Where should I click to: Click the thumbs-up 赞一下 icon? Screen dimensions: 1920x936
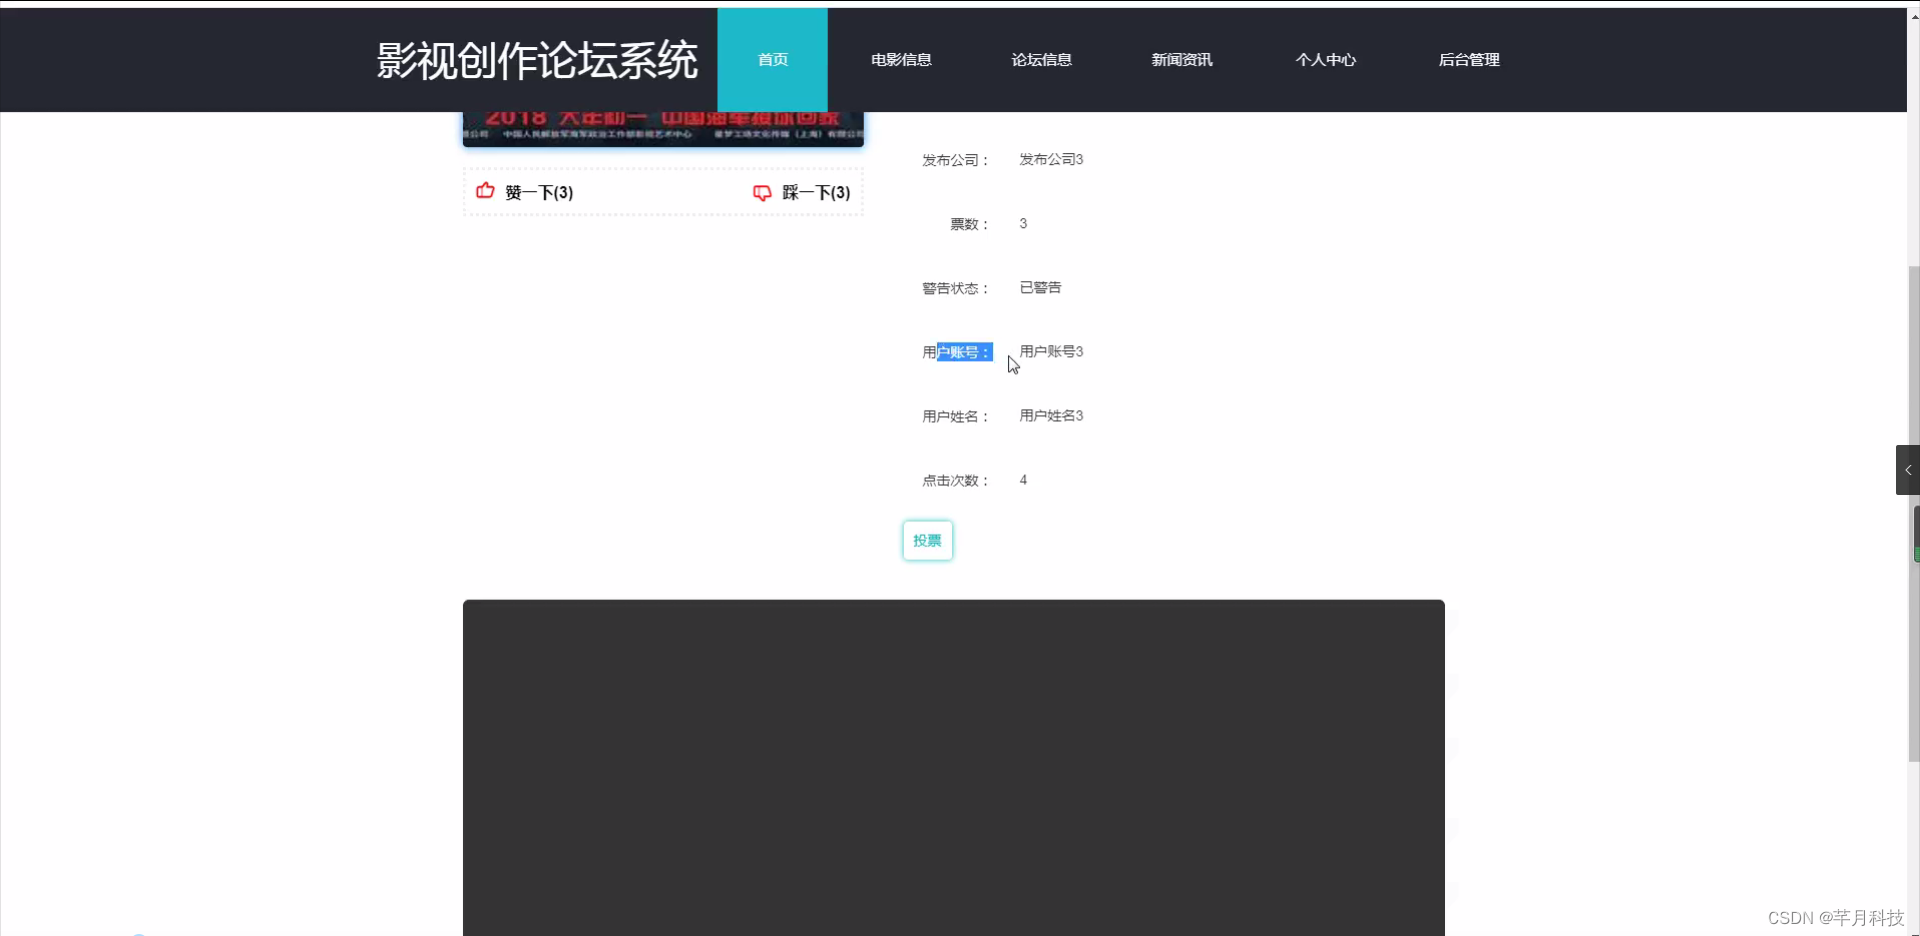pyautogui.click(x=484, y=192)
